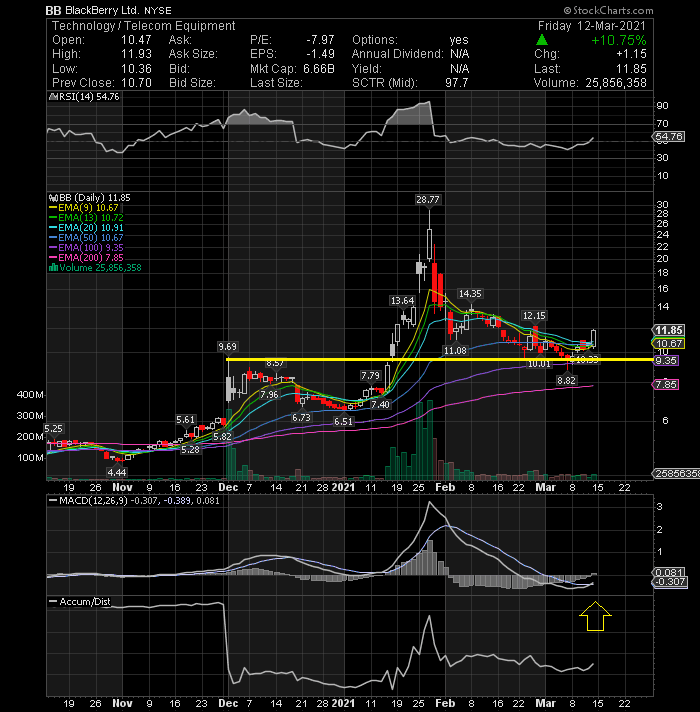Click the Low value 10.36
The image size is (700, 712).
tap(136, 69)
